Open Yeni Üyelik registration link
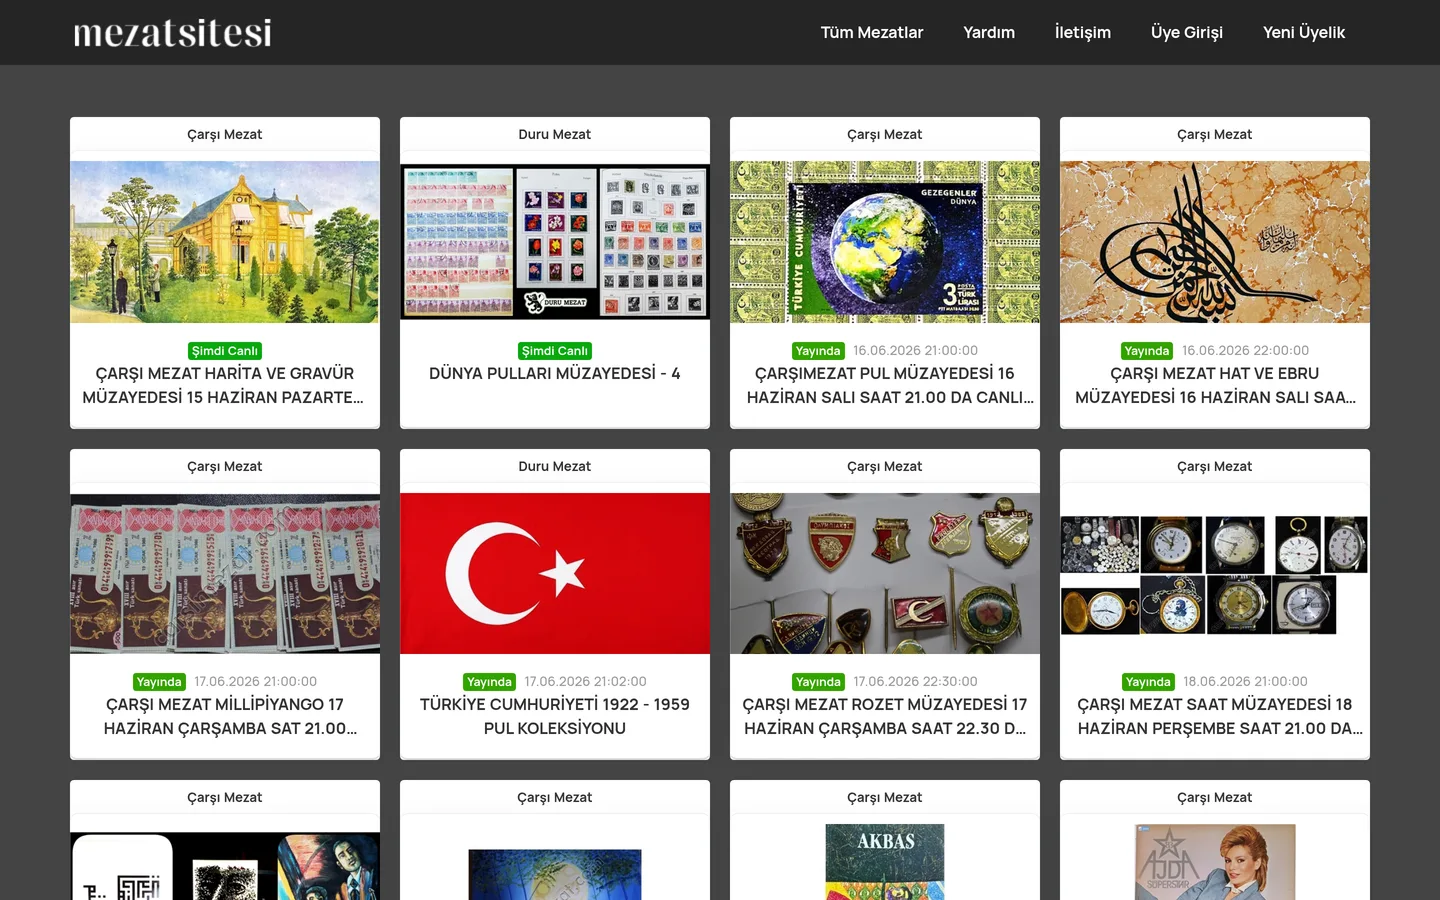The height and width of the screenshot is (900, 1440). (x=1304, y=32)
